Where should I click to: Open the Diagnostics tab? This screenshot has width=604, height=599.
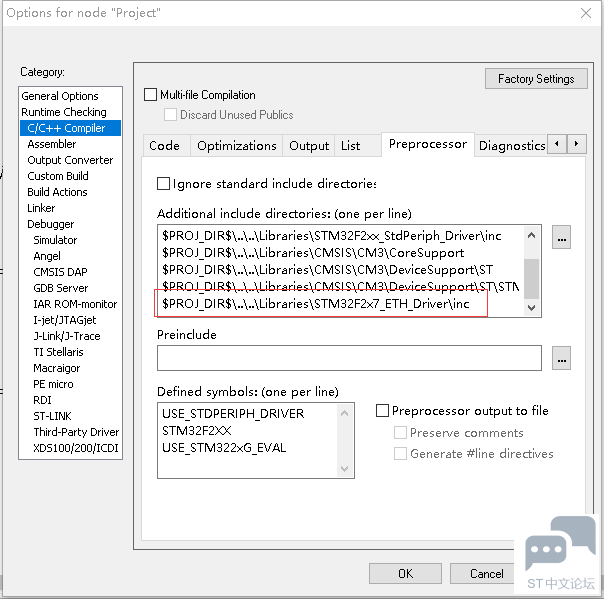coord(511,146)
